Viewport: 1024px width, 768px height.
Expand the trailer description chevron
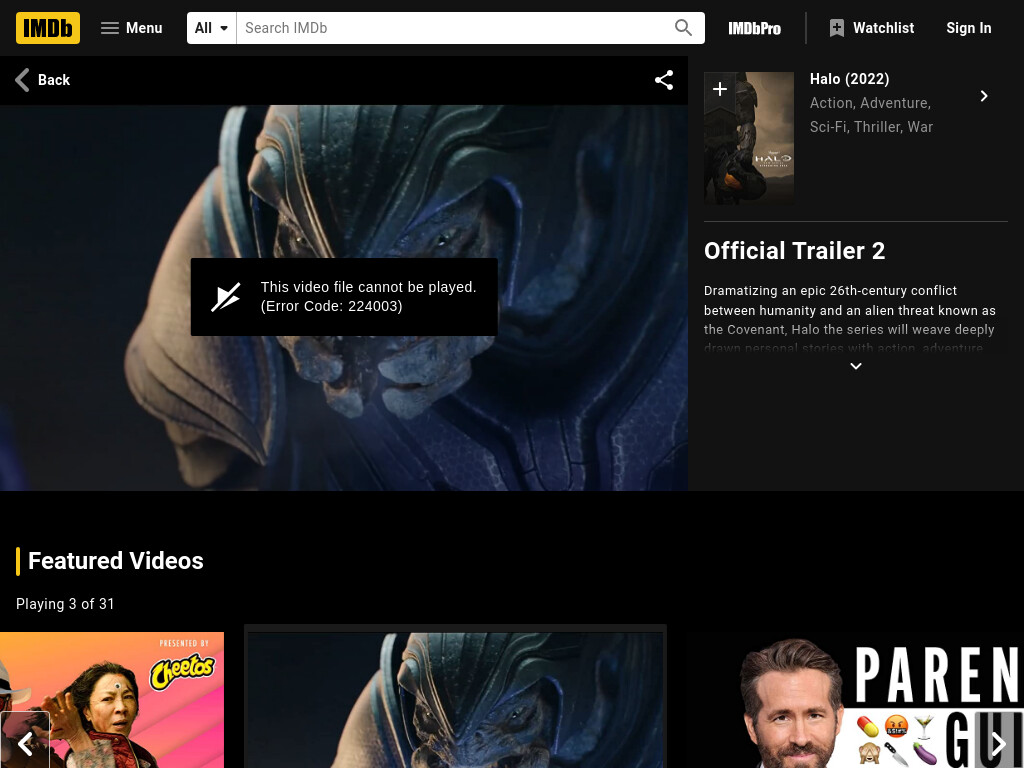tap(856, 366)
